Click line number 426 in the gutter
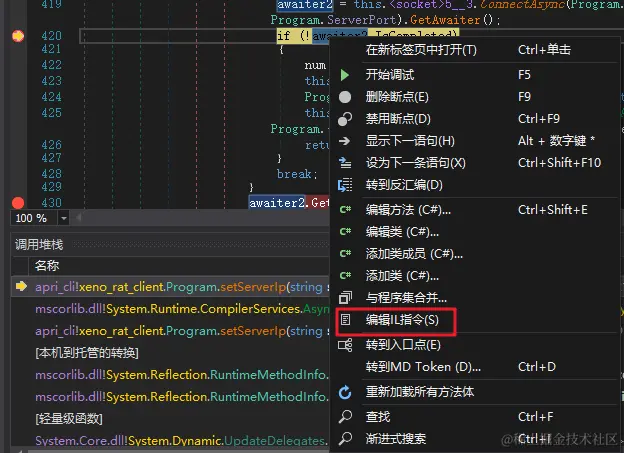624x453 pixels. tap(51, 144)
